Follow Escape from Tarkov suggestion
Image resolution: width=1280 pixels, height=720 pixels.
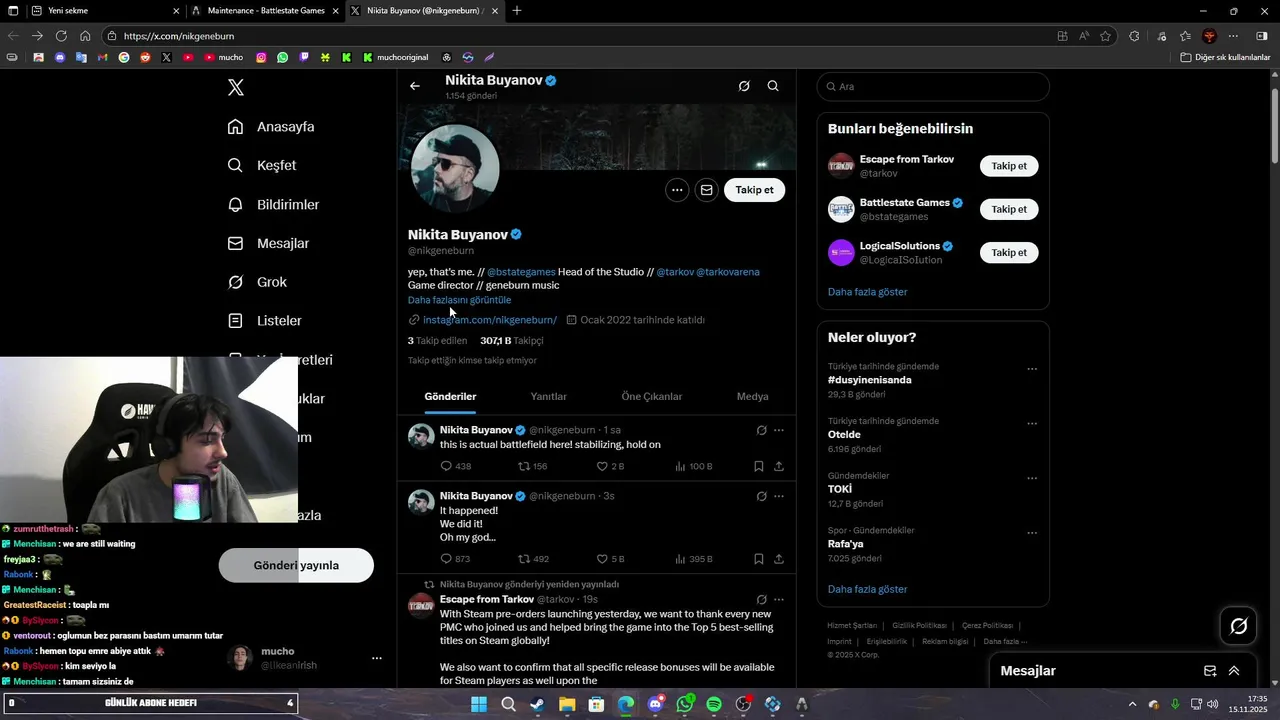1009,166
